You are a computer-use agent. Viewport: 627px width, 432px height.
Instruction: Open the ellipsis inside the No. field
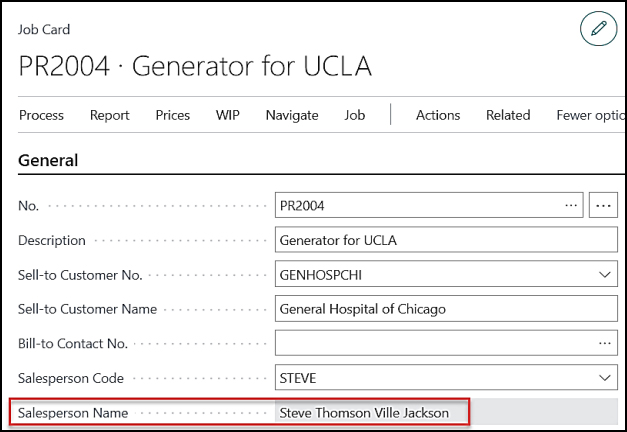pos(571,206)
